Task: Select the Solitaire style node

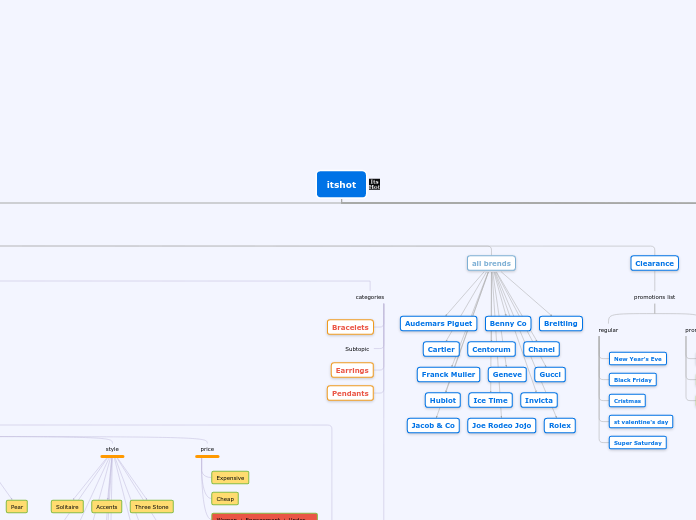Action: tap(67, 507)
